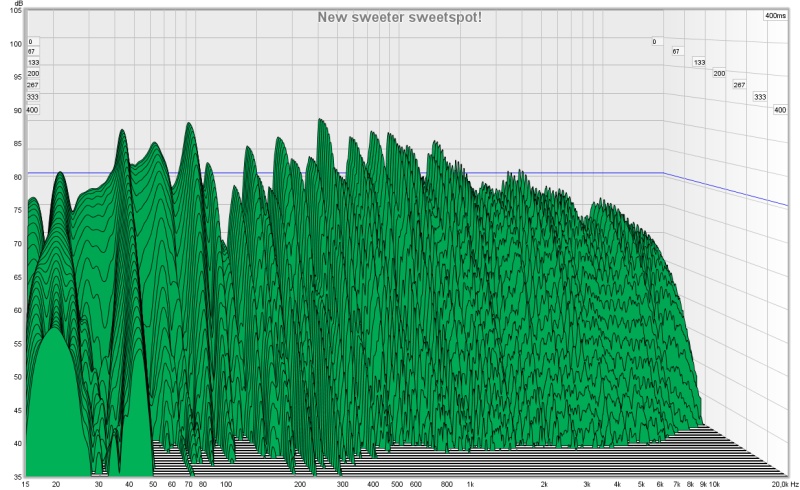Select the "300" Hz frequency axis label
Screen dimensions: 800x490
(342, 484)
